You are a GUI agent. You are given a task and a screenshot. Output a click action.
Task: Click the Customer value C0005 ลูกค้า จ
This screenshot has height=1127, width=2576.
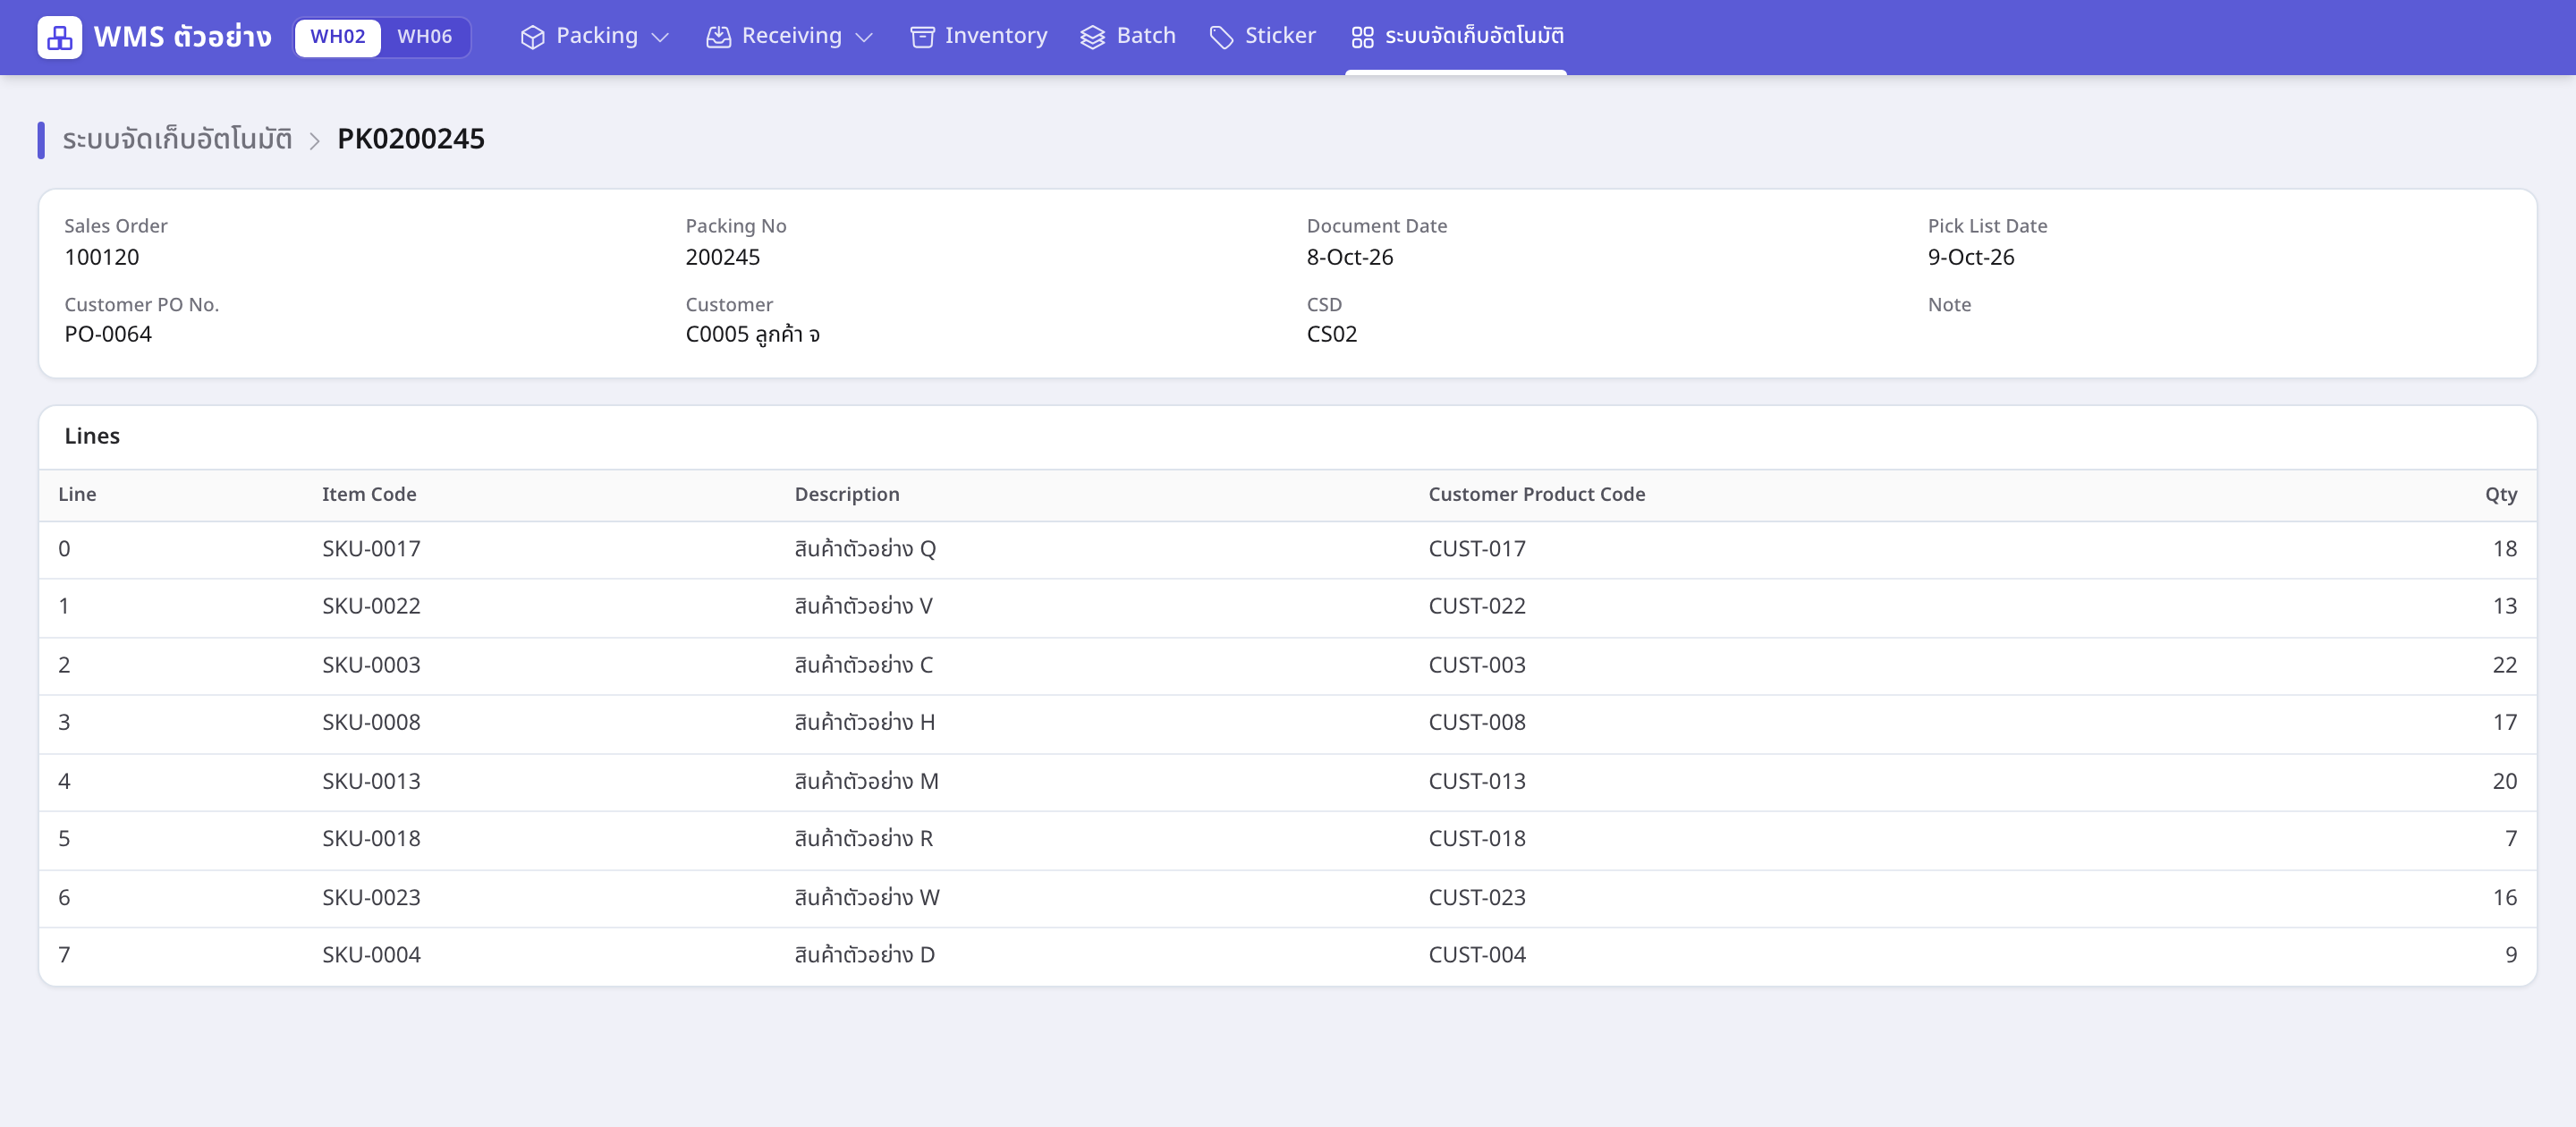[753, 334]
